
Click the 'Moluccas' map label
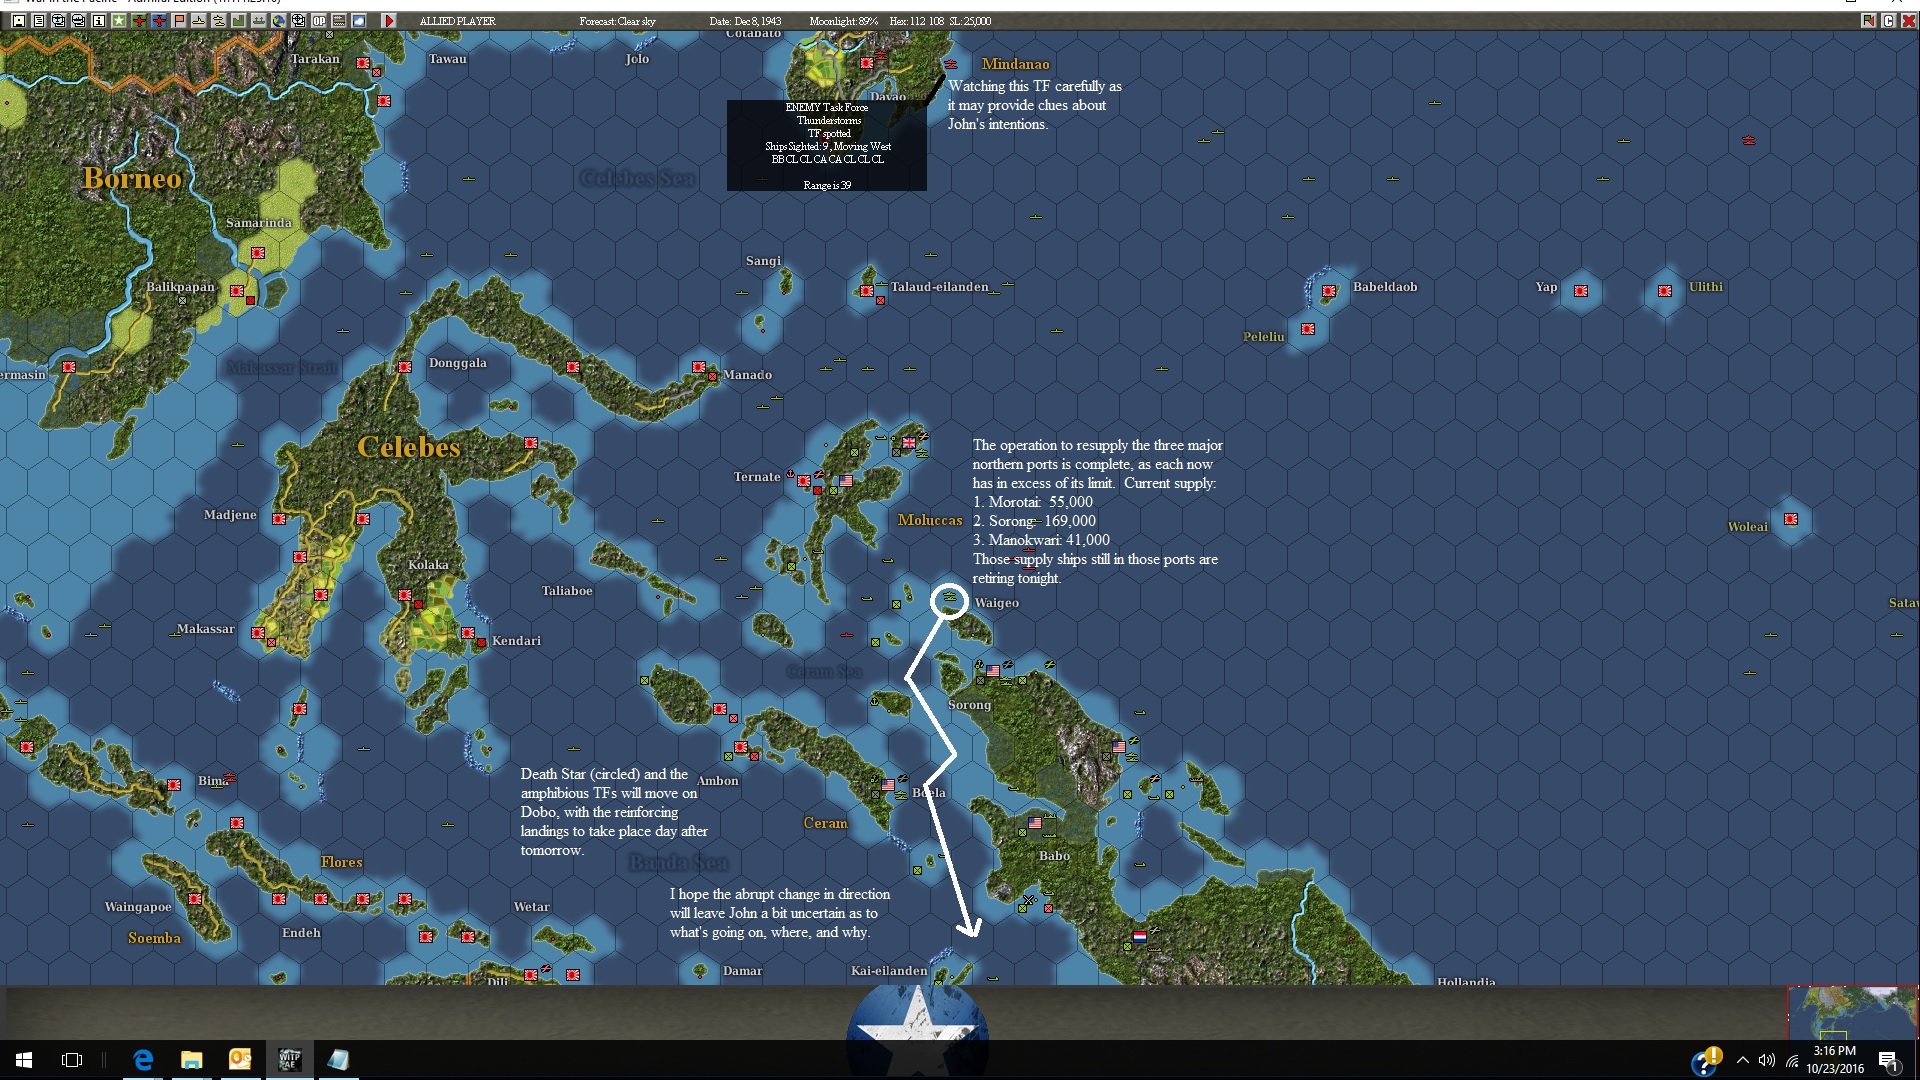930,520
